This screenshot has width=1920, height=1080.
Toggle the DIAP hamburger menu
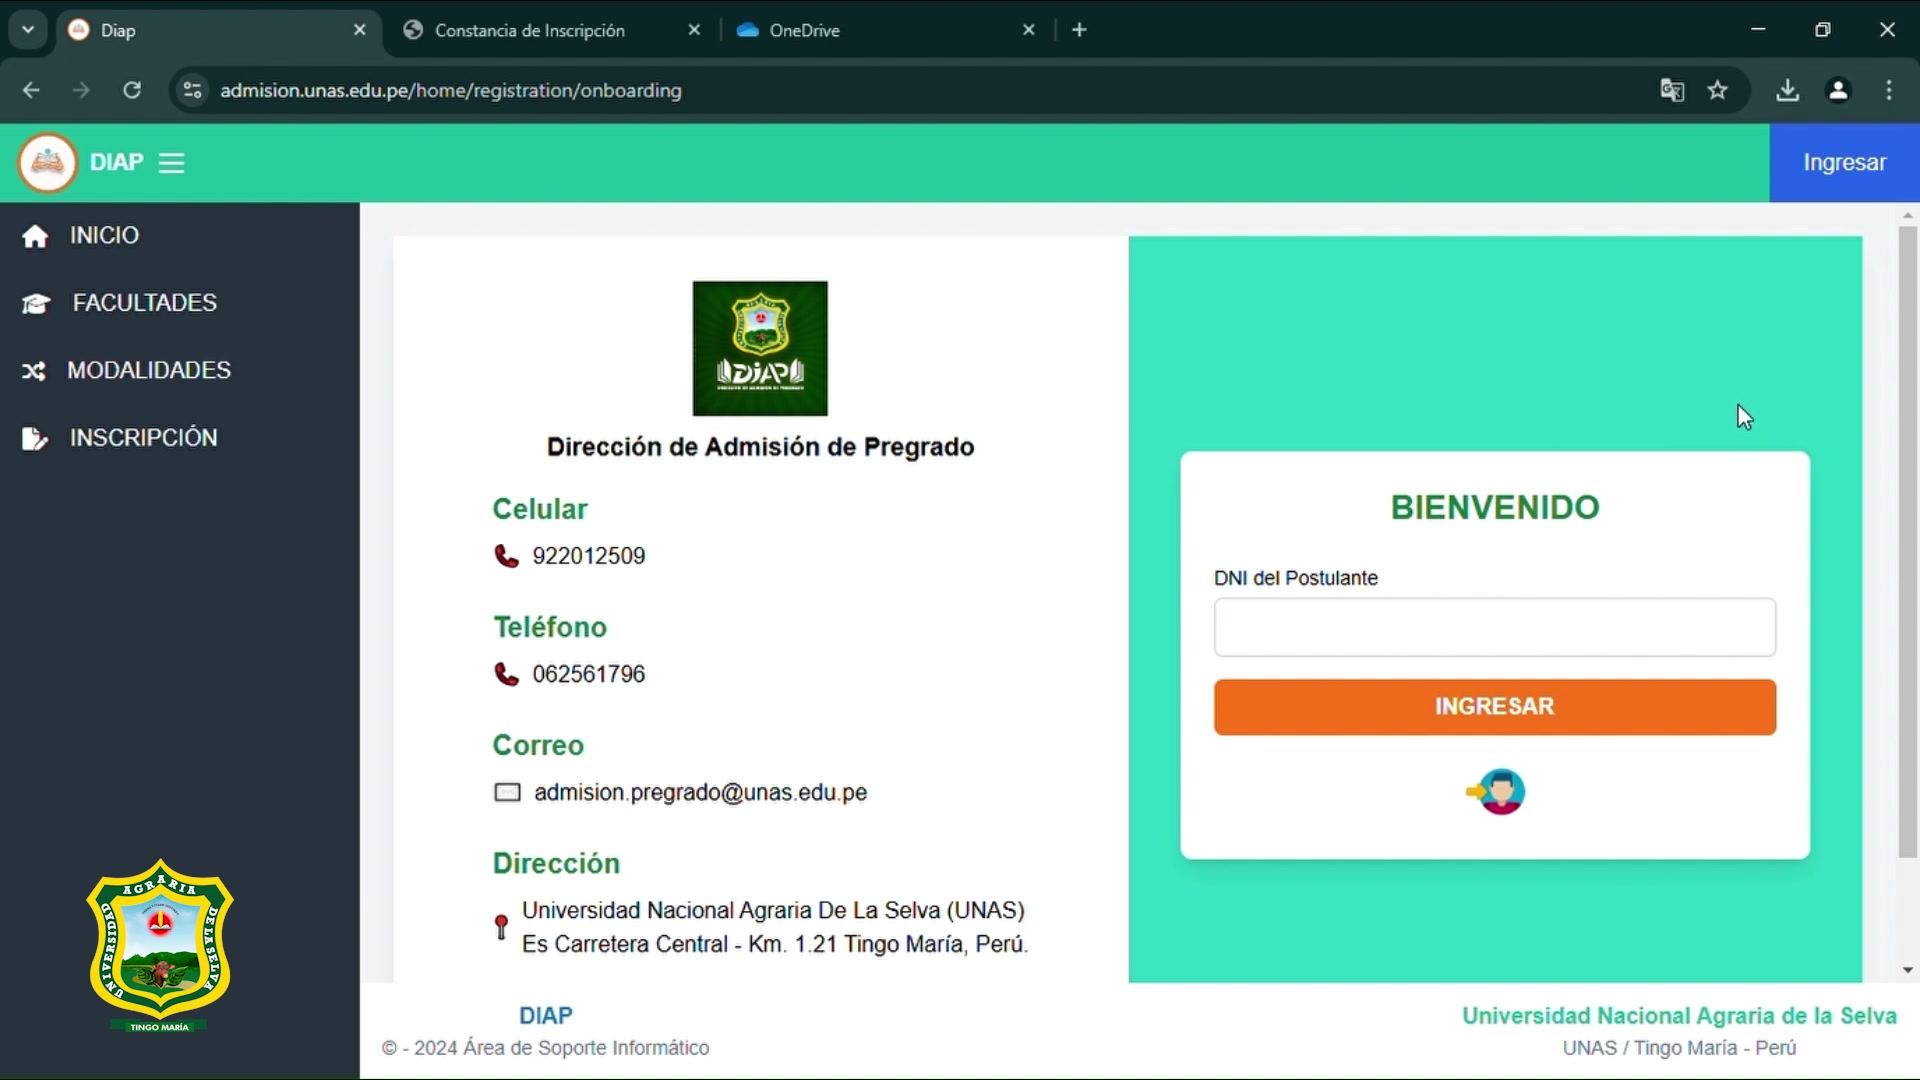tap(171, 163)
